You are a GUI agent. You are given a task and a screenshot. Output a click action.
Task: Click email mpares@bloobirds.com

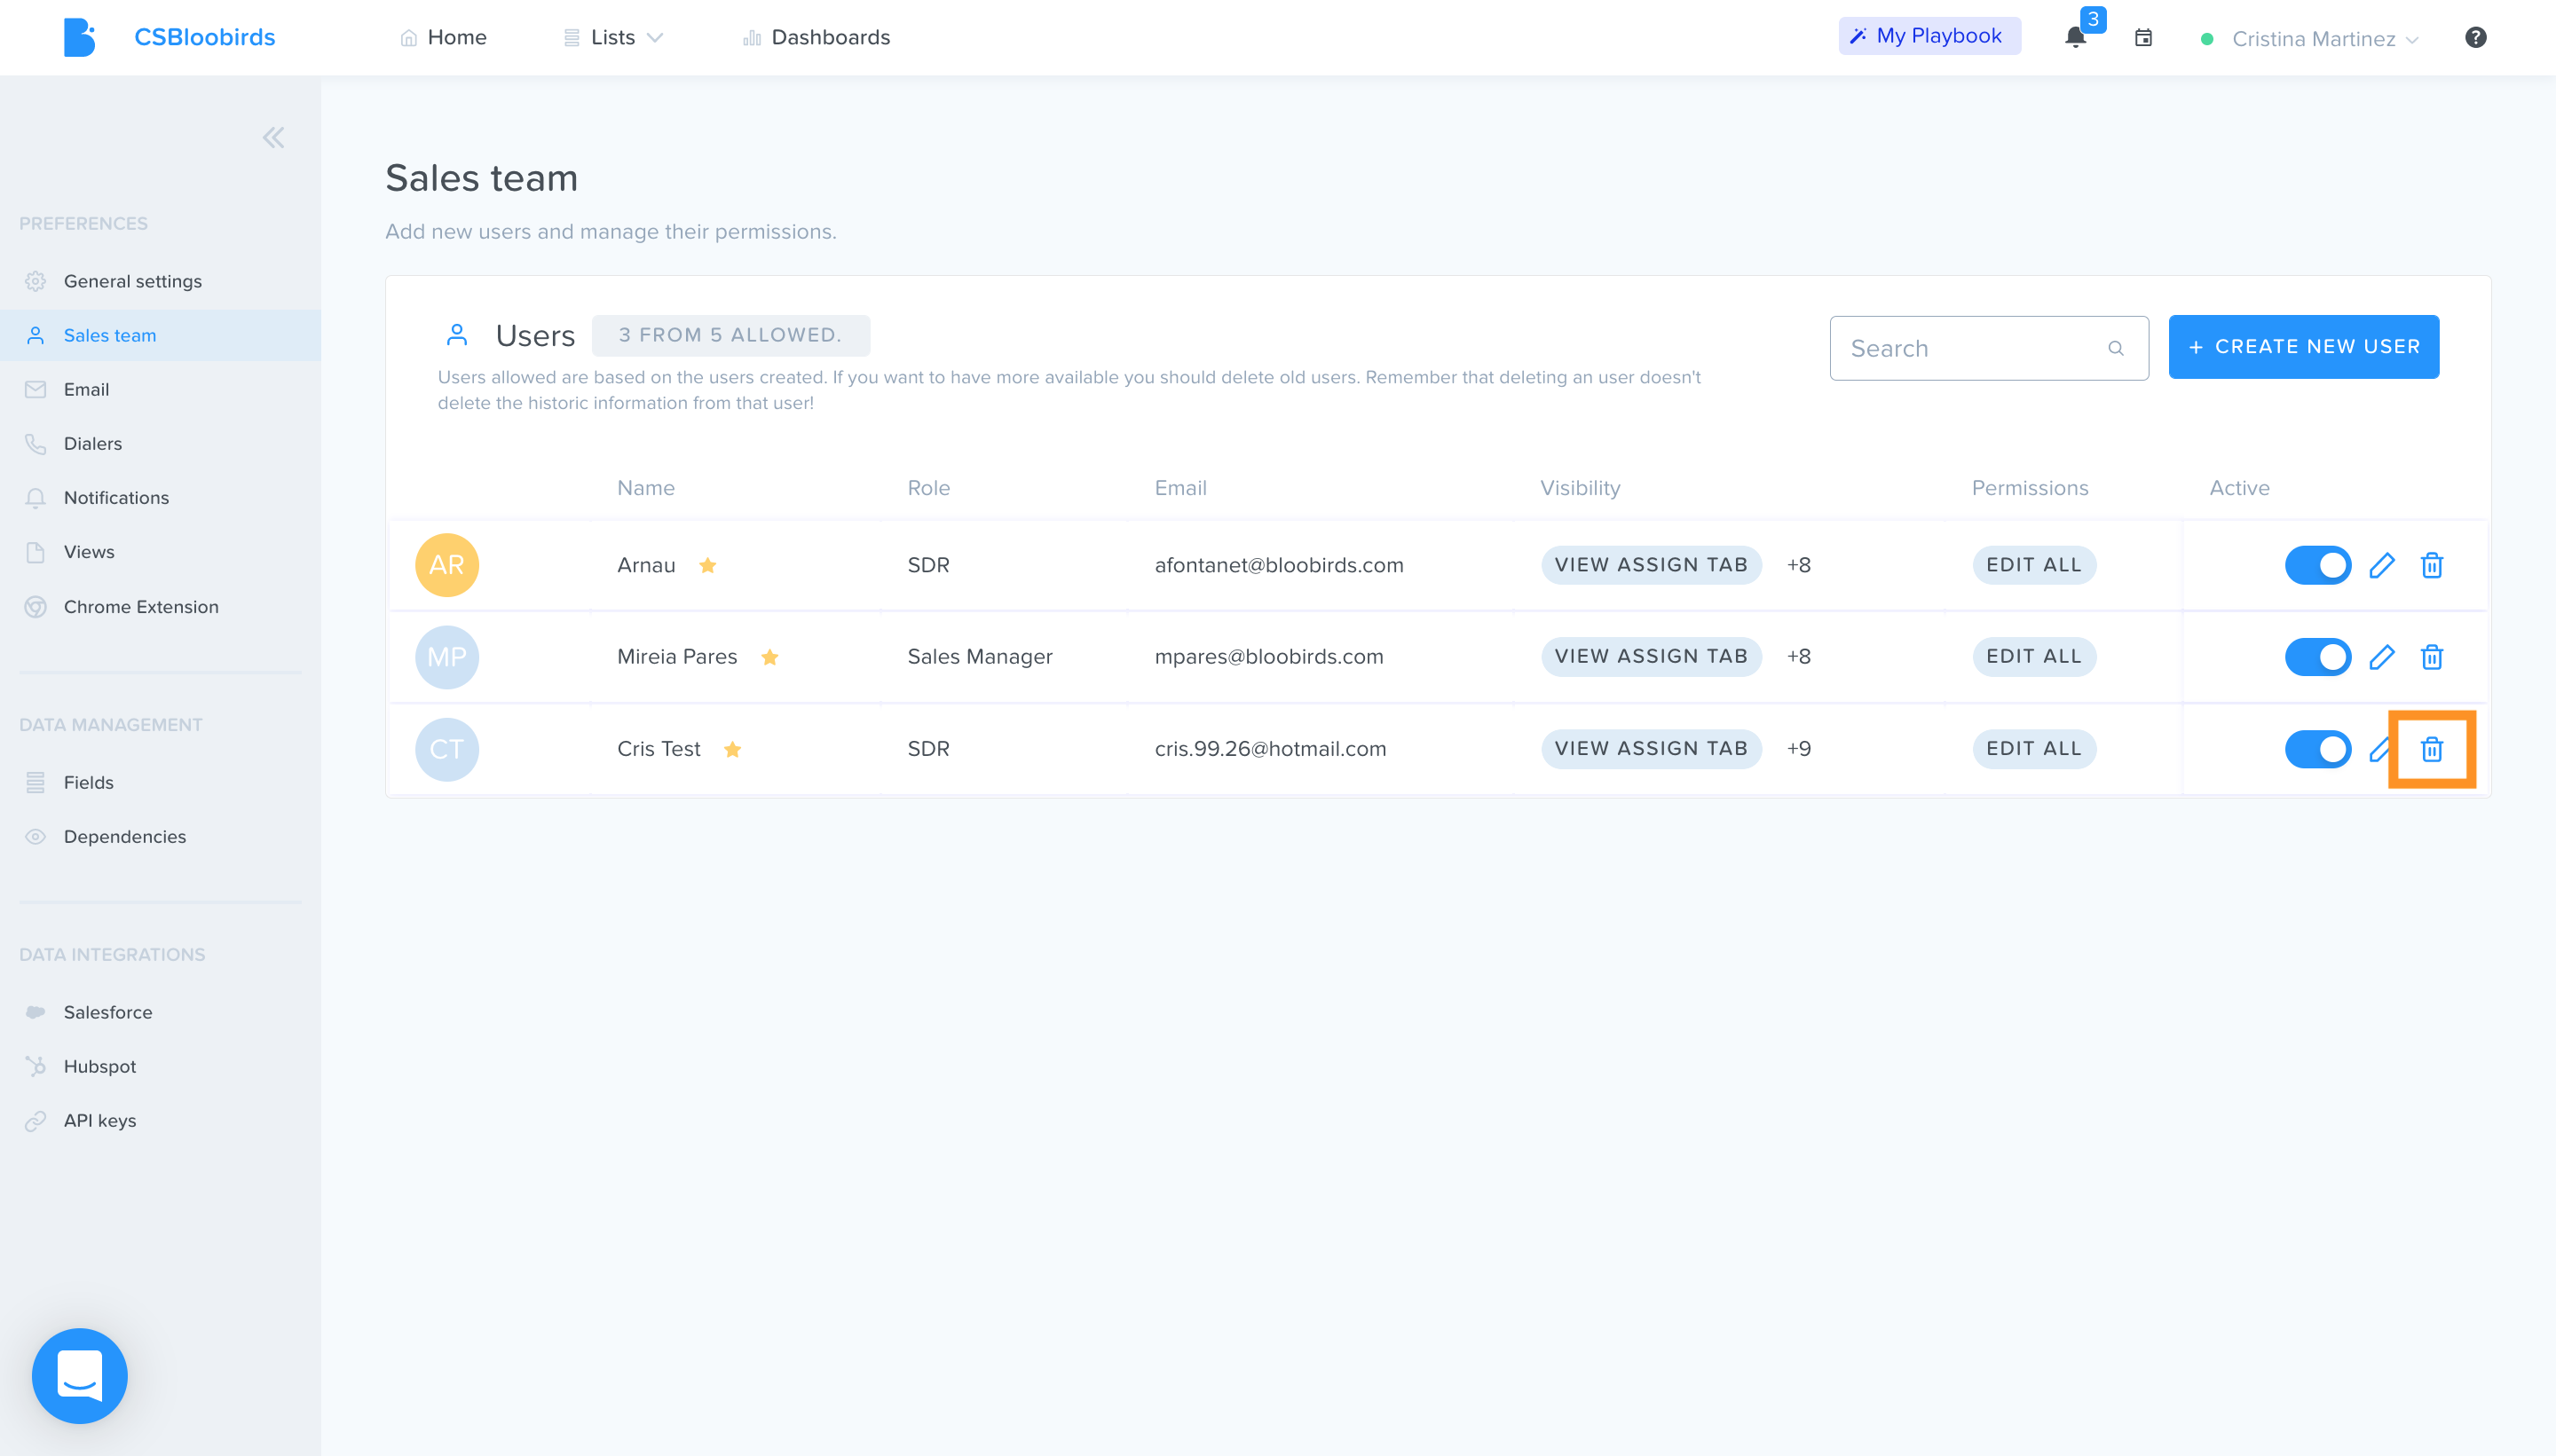[x=1269, y=657]
